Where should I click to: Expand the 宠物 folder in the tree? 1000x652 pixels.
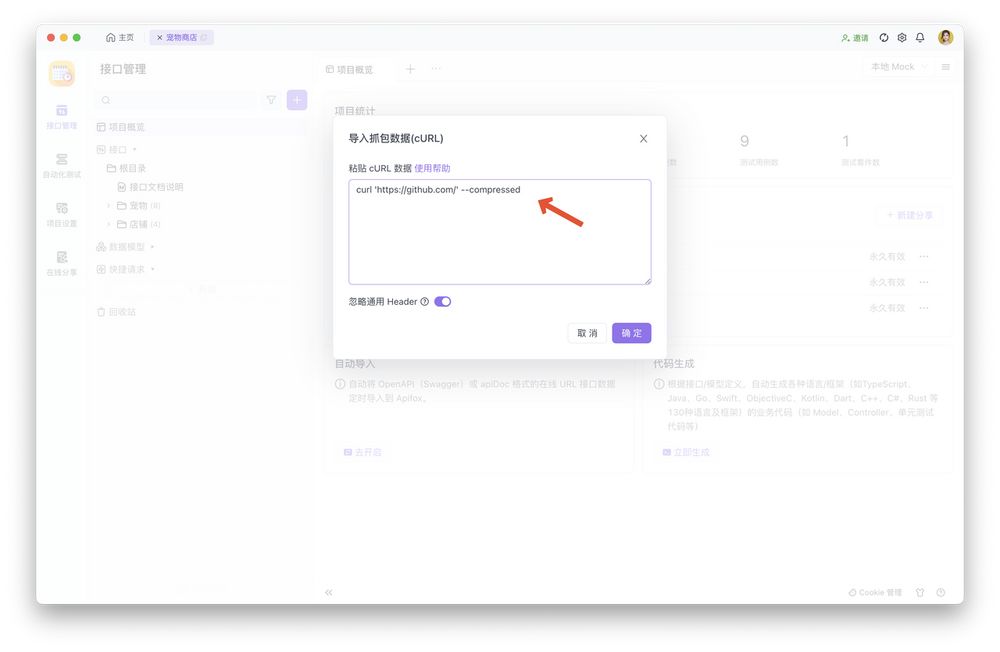(109, 206)
